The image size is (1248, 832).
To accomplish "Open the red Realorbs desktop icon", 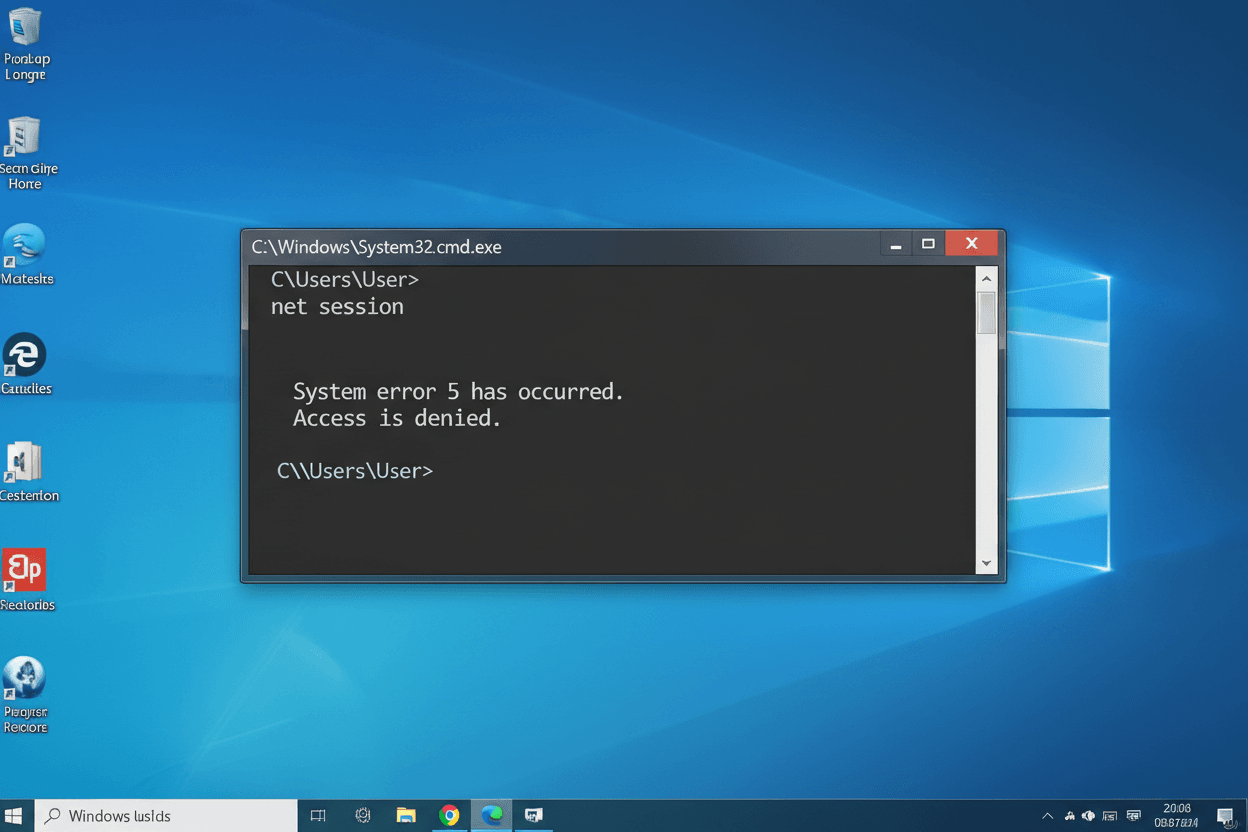I will [x=26, y=570].
